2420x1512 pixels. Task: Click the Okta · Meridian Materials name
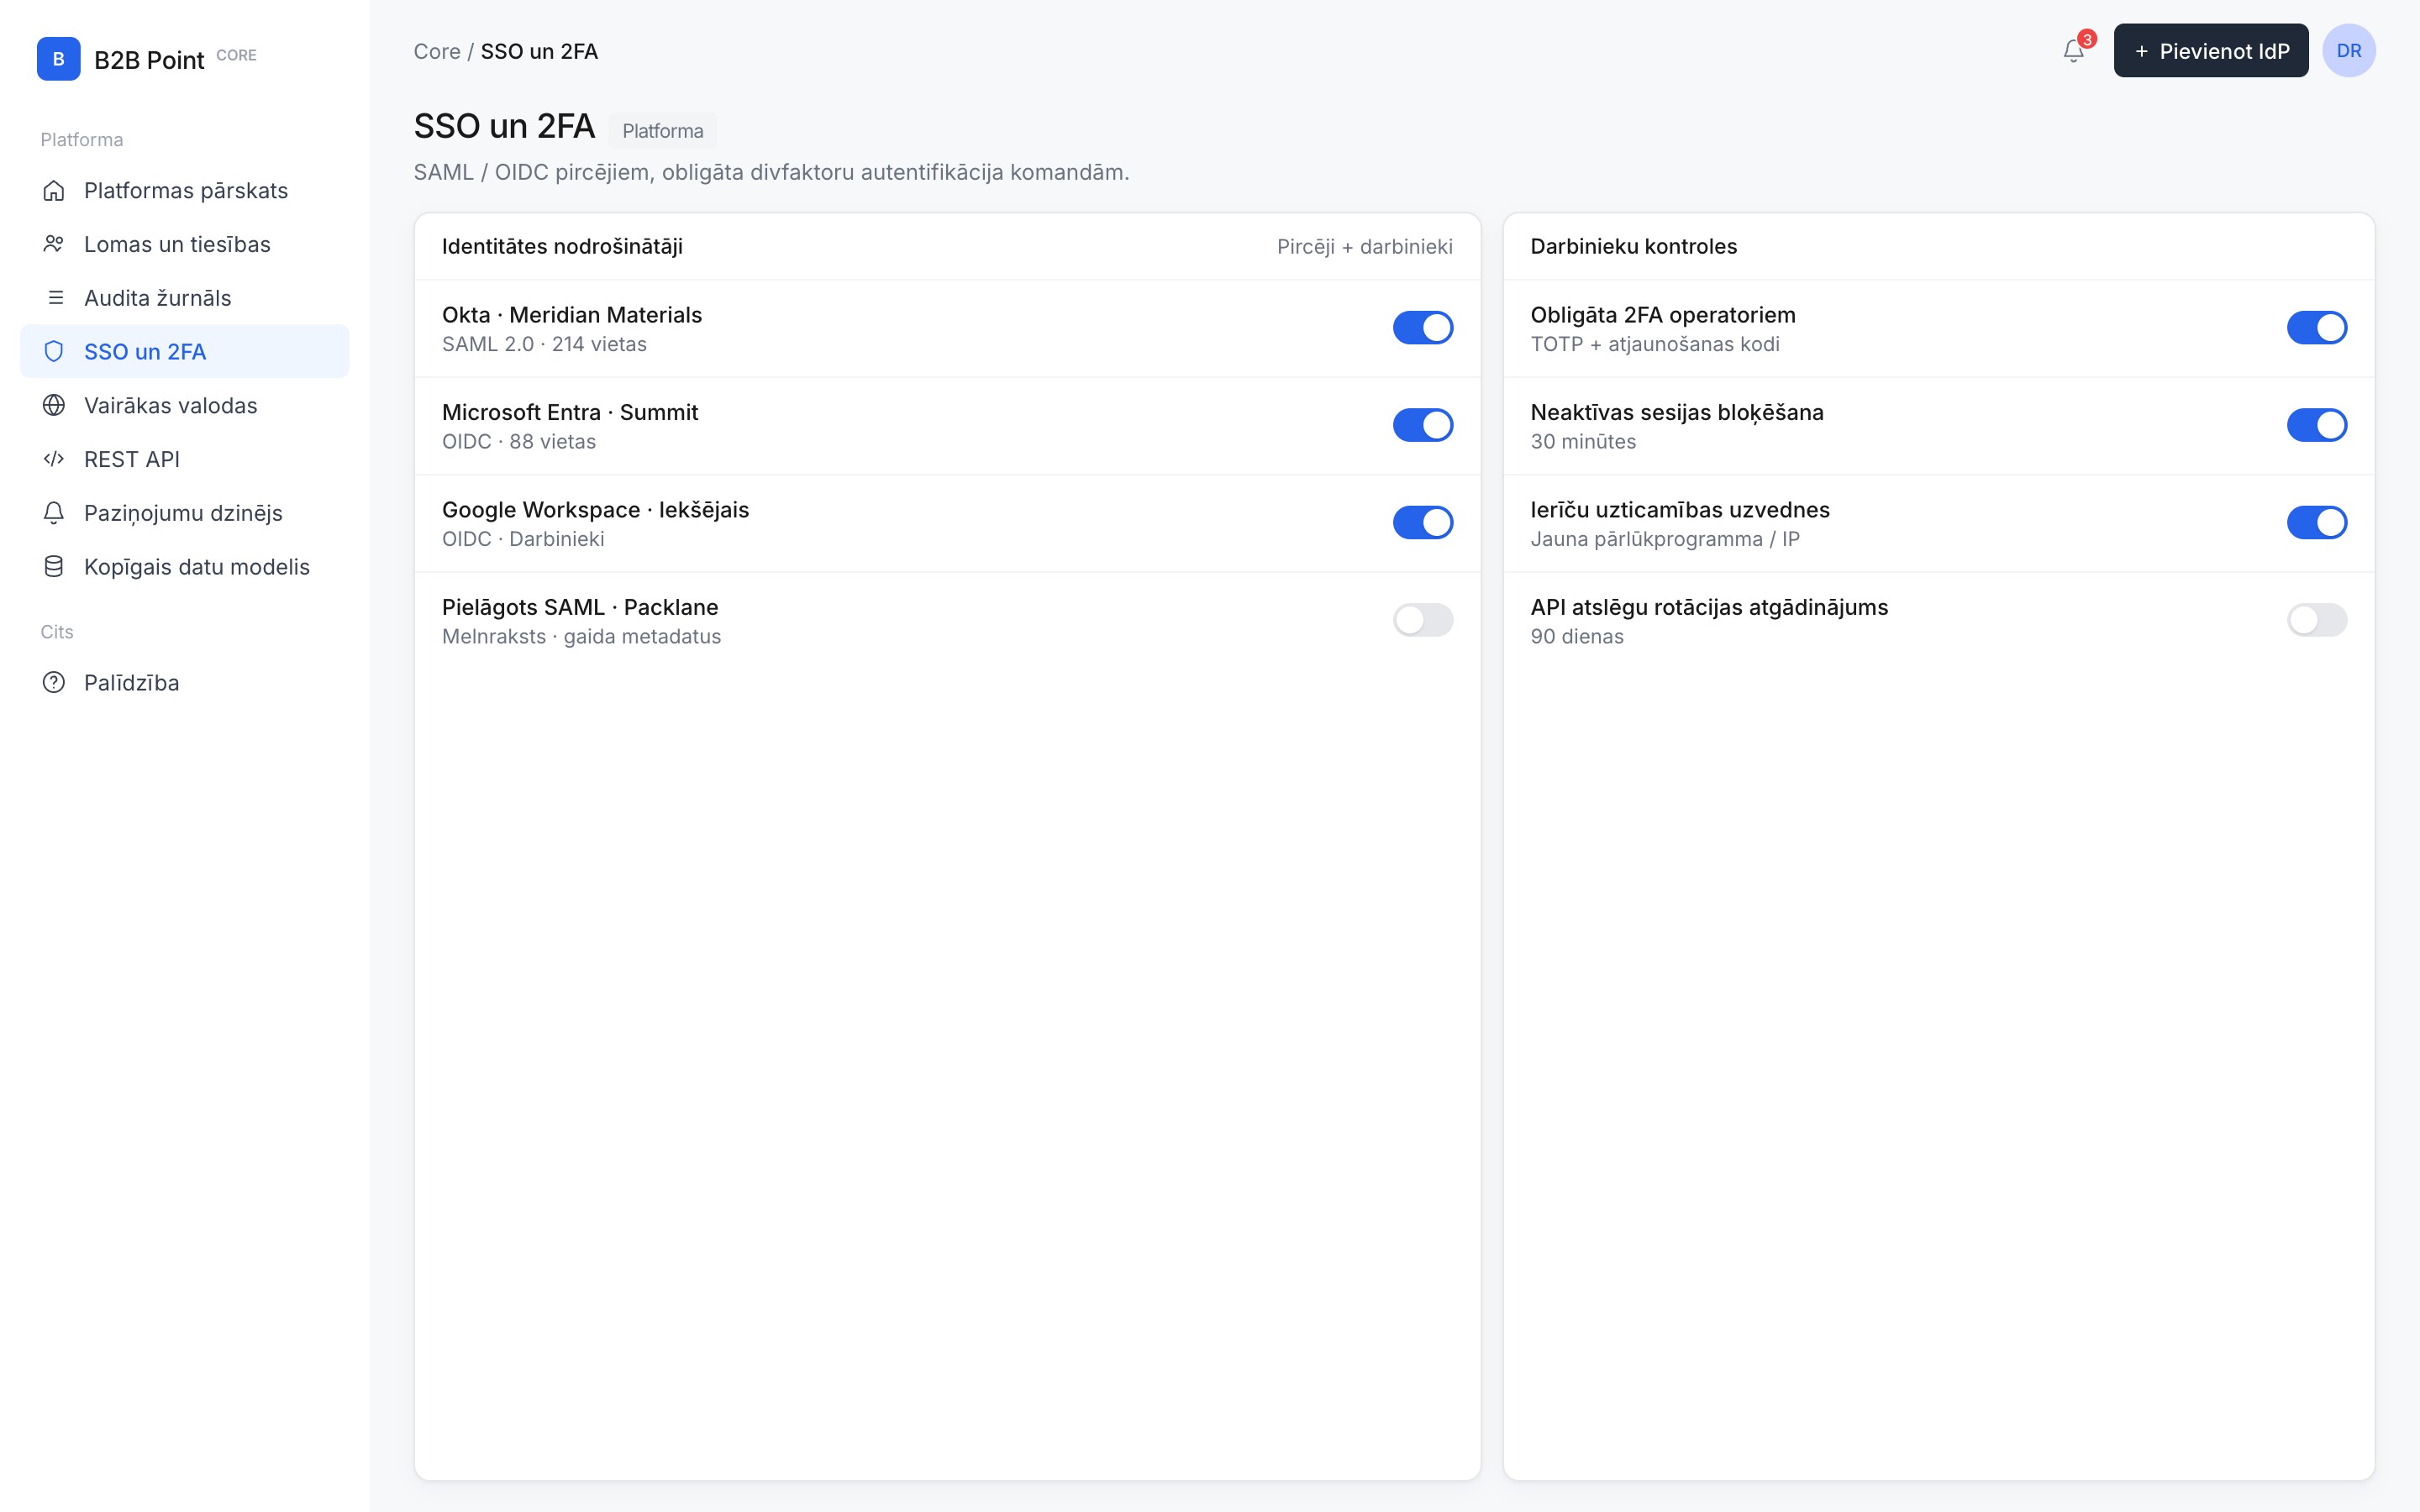572,315
